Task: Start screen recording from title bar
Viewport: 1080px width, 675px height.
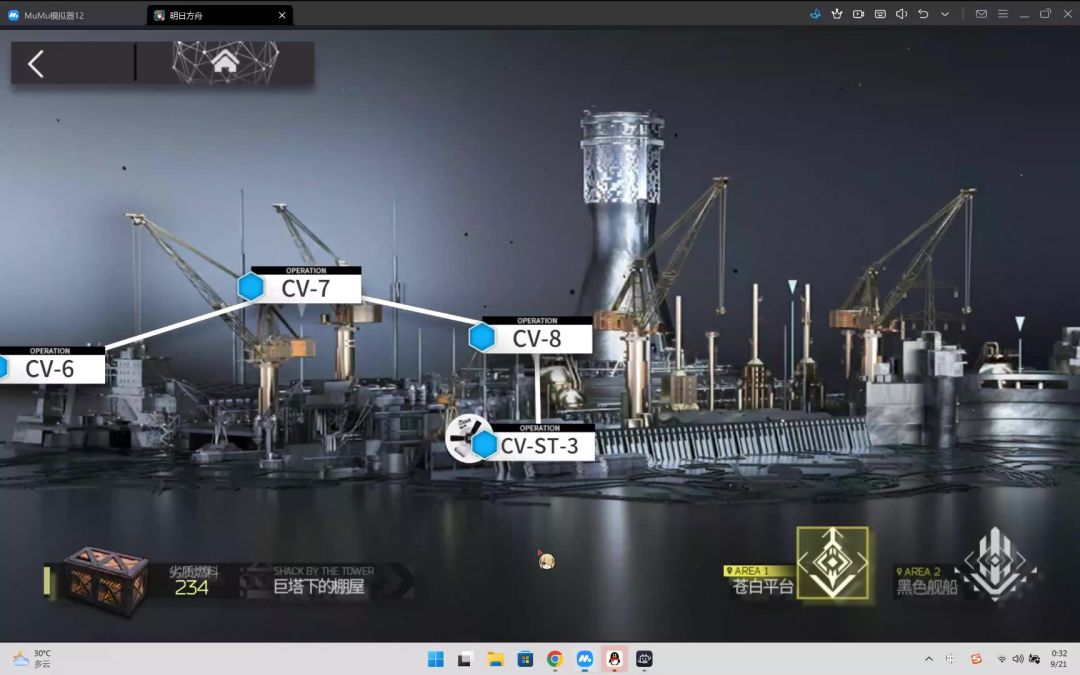Action: point(858,14)
